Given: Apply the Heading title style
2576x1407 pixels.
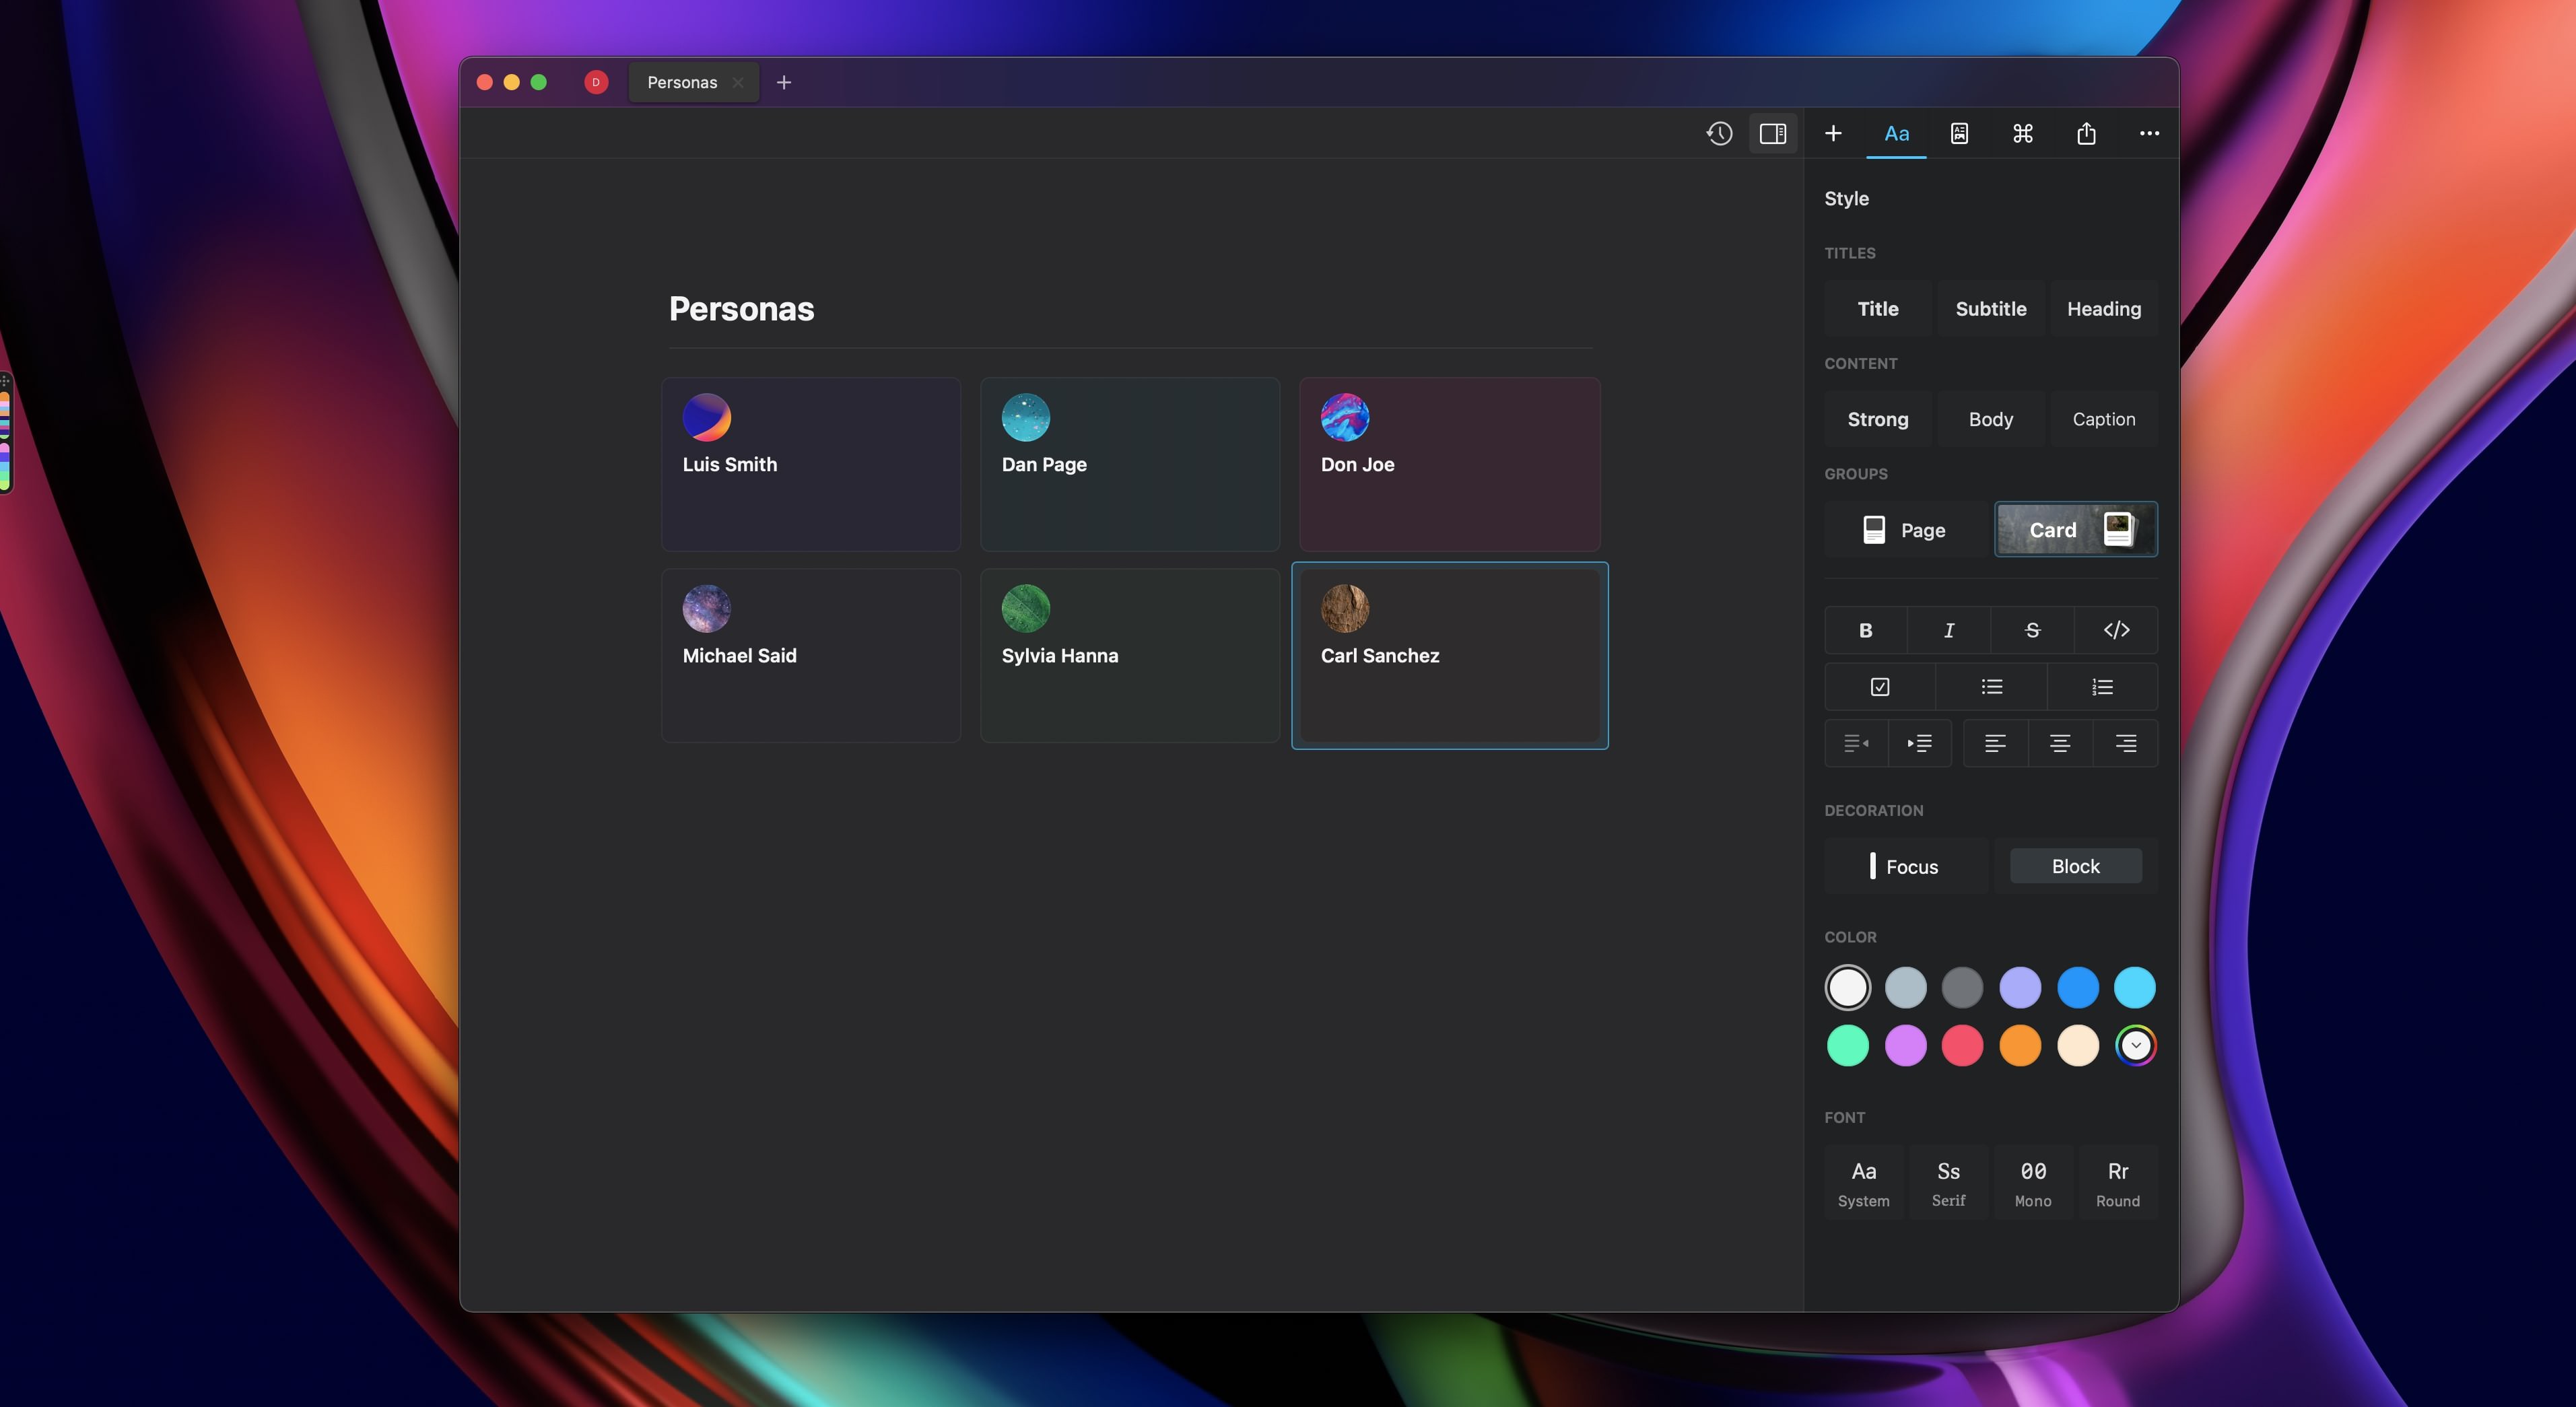Looking at the screenshot, I should [2104, 309].
